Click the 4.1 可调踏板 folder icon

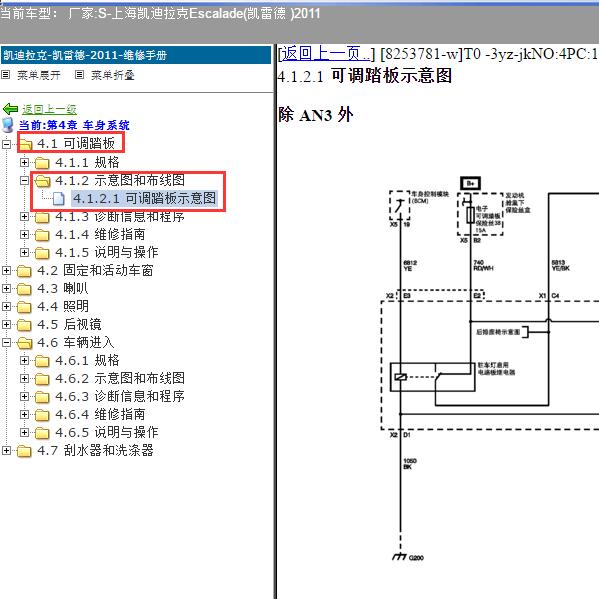(x=25, y=144)
